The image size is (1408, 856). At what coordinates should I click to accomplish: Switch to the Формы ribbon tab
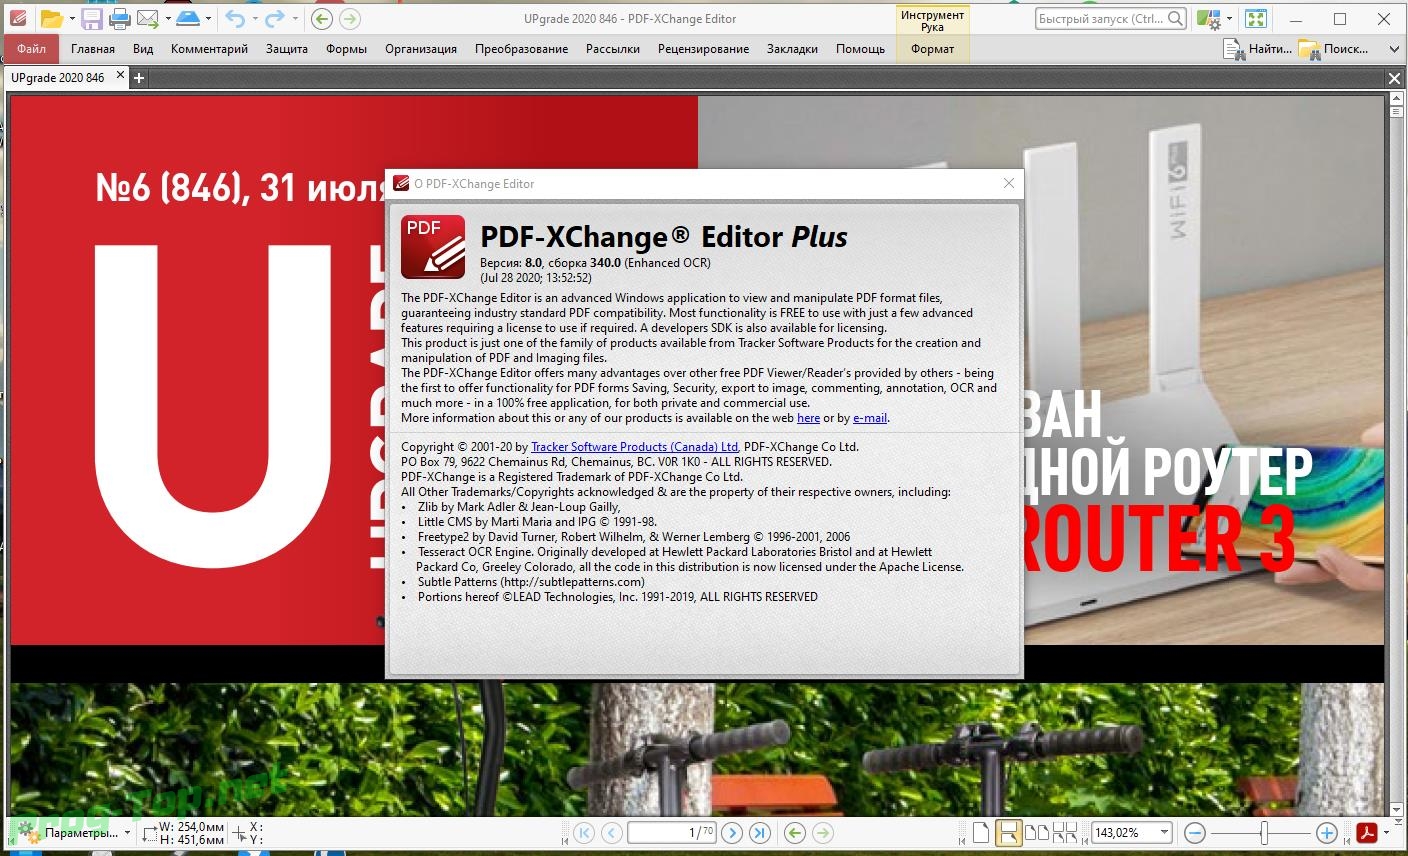point(346,48)
